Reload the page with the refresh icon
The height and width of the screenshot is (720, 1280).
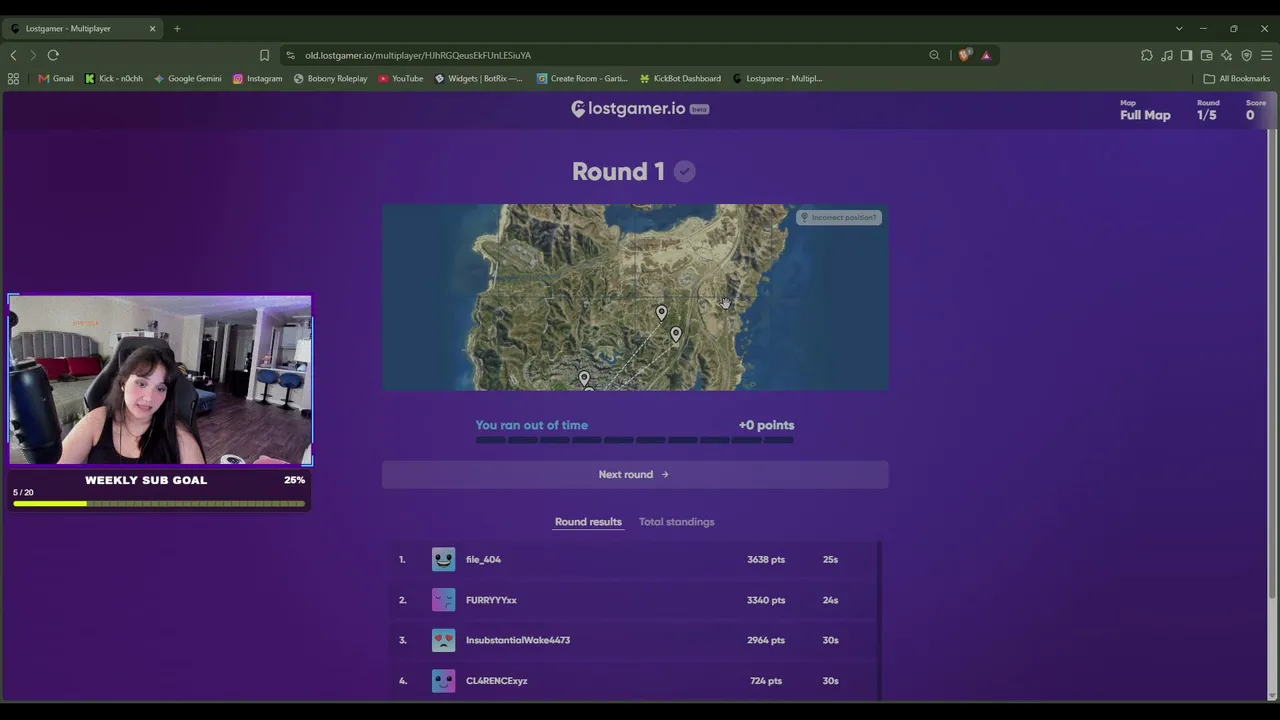pyautogui.click(x=53, y=55)
